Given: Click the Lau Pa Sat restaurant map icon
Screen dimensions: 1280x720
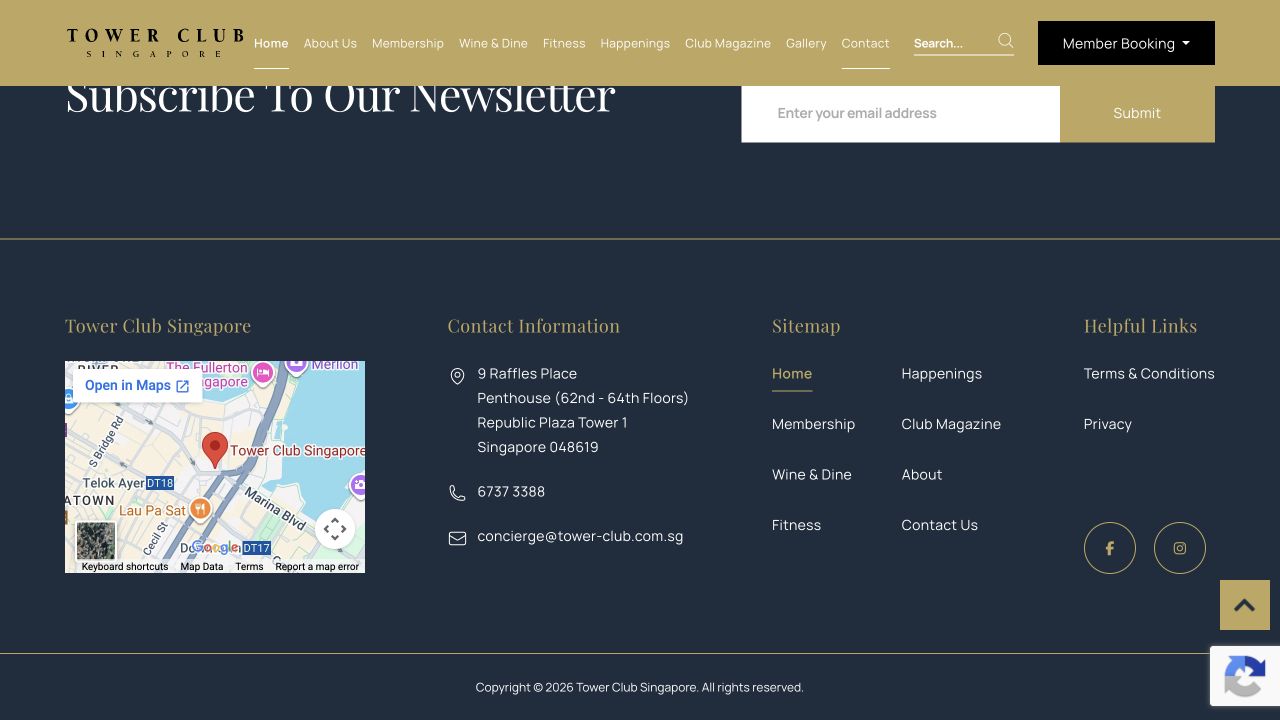Looking at the screenshot, I should [x=200, y=509].
